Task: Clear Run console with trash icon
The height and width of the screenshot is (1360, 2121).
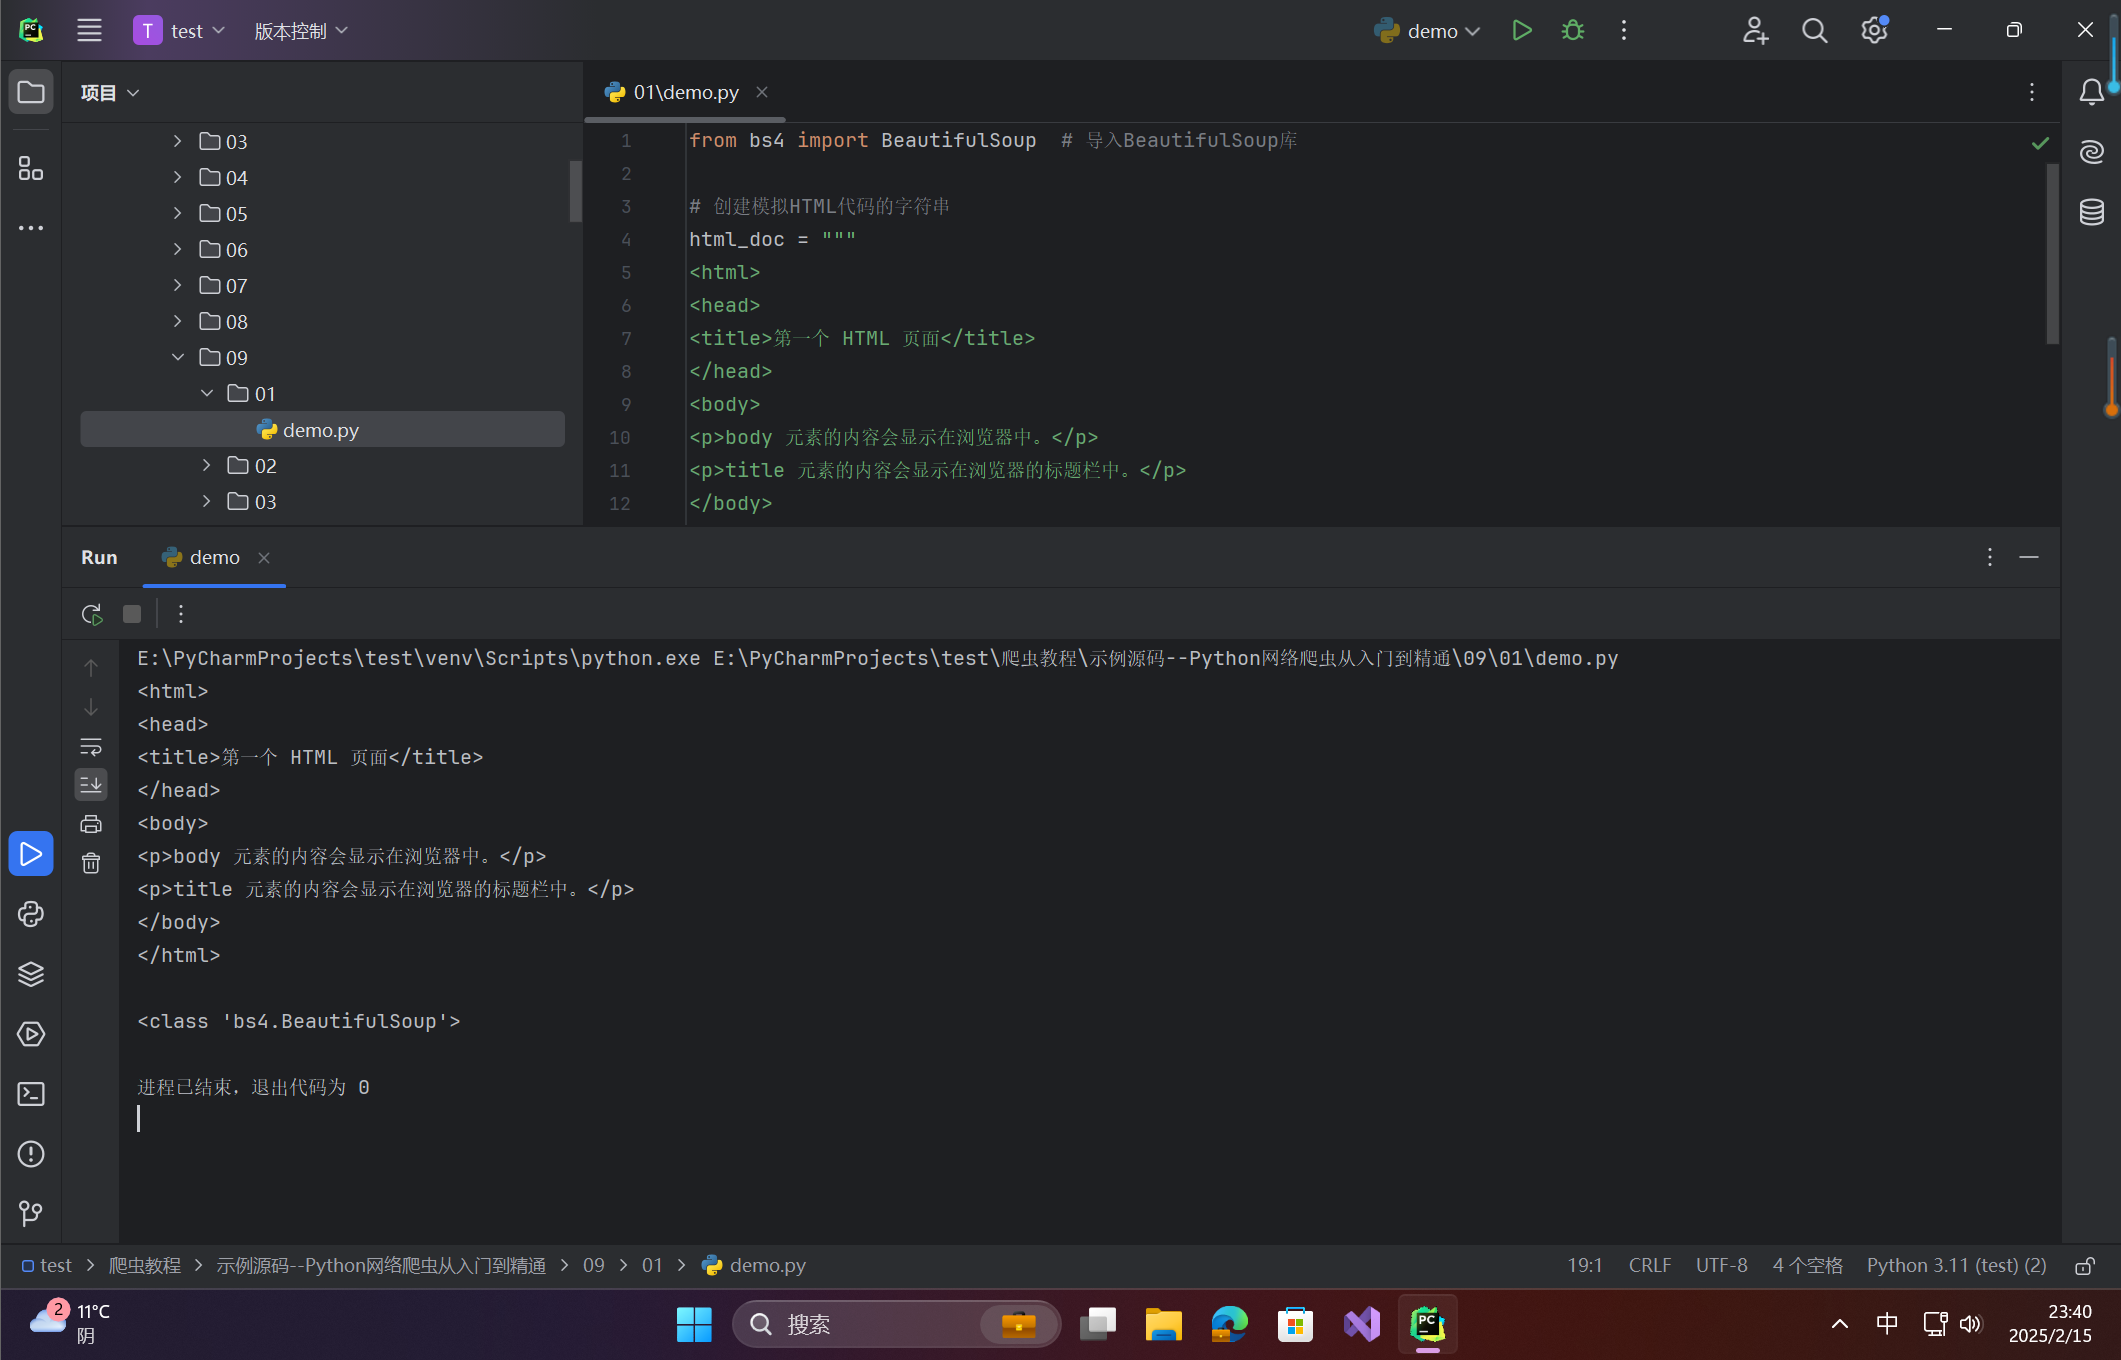Action: coord(91,863)
